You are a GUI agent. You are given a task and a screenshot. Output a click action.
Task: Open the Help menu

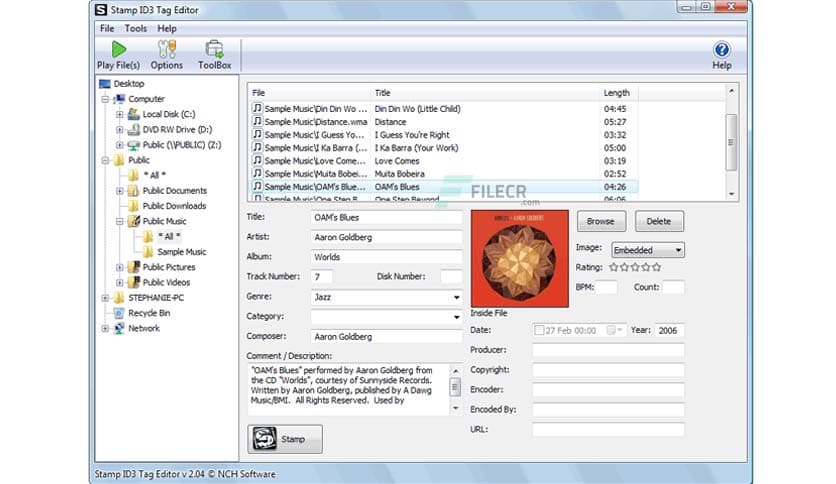(166, 28)
